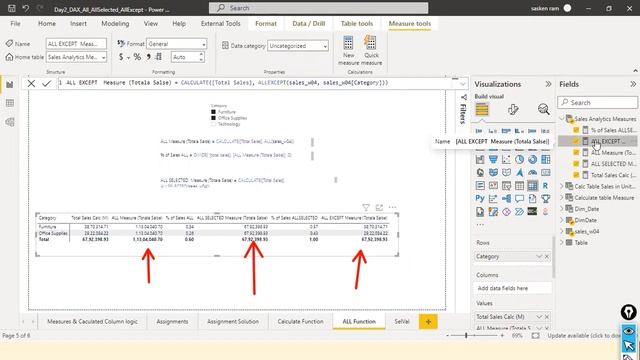The width and height of the screenshot is (640, 360).
Task: Choose the Pie chart visual
Action: point(519,159)
